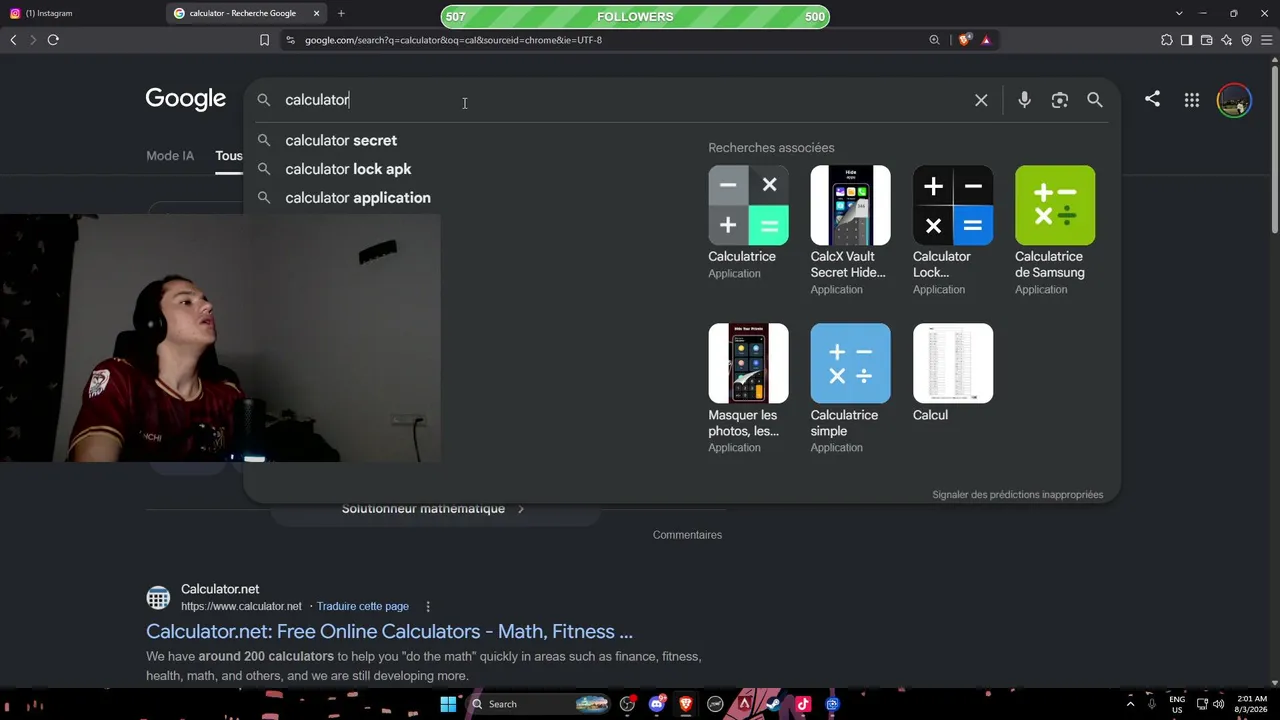Switch to the Instagram tab
Viewport: 1280px width, 720px height.
pyautogui.click(x=82, y=13)
